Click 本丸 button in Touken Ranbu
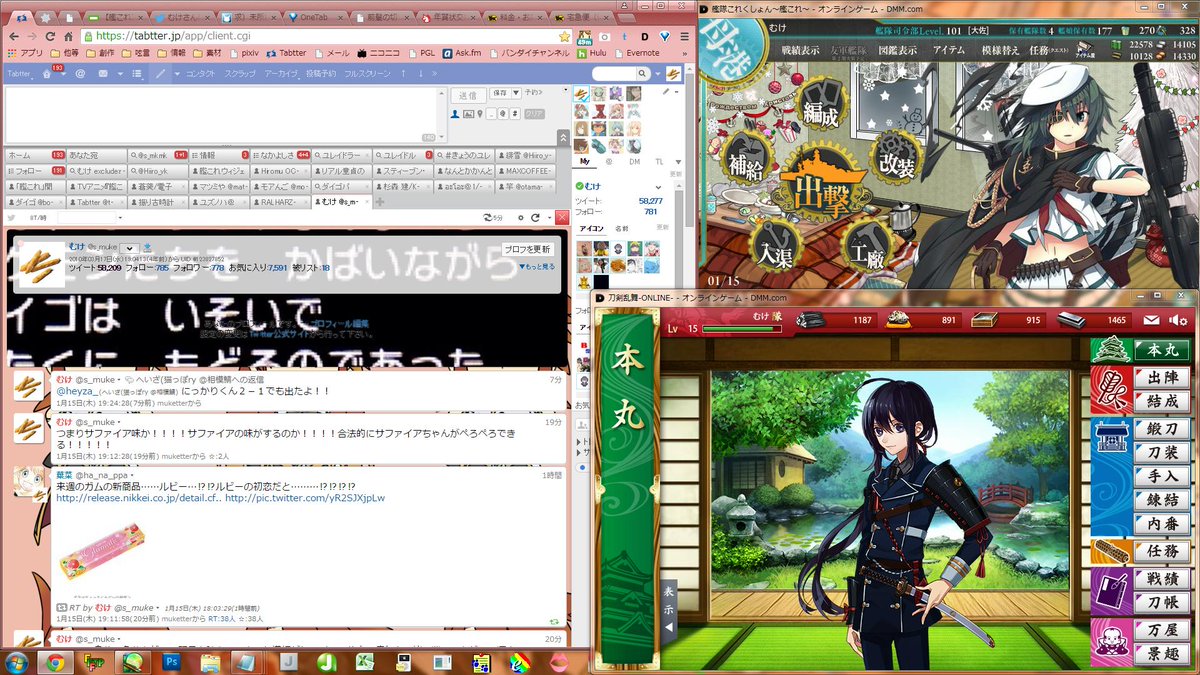 click(1162, 351)
